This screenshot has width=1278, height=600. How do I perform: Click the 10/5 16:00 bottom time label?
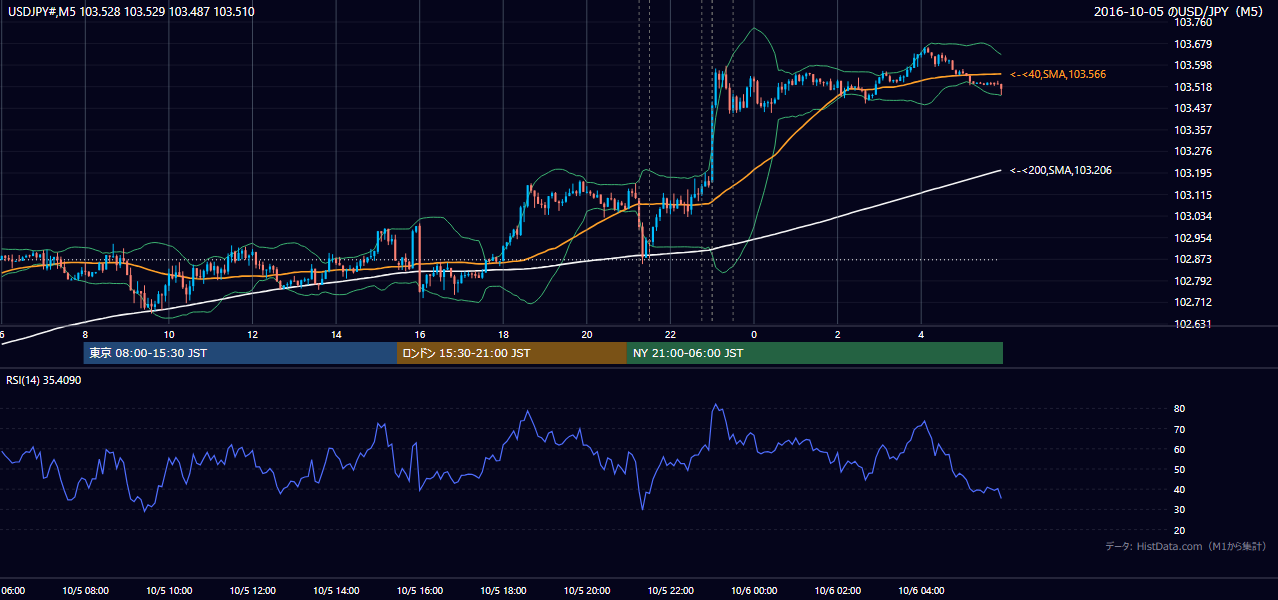(x=419, y=591)
